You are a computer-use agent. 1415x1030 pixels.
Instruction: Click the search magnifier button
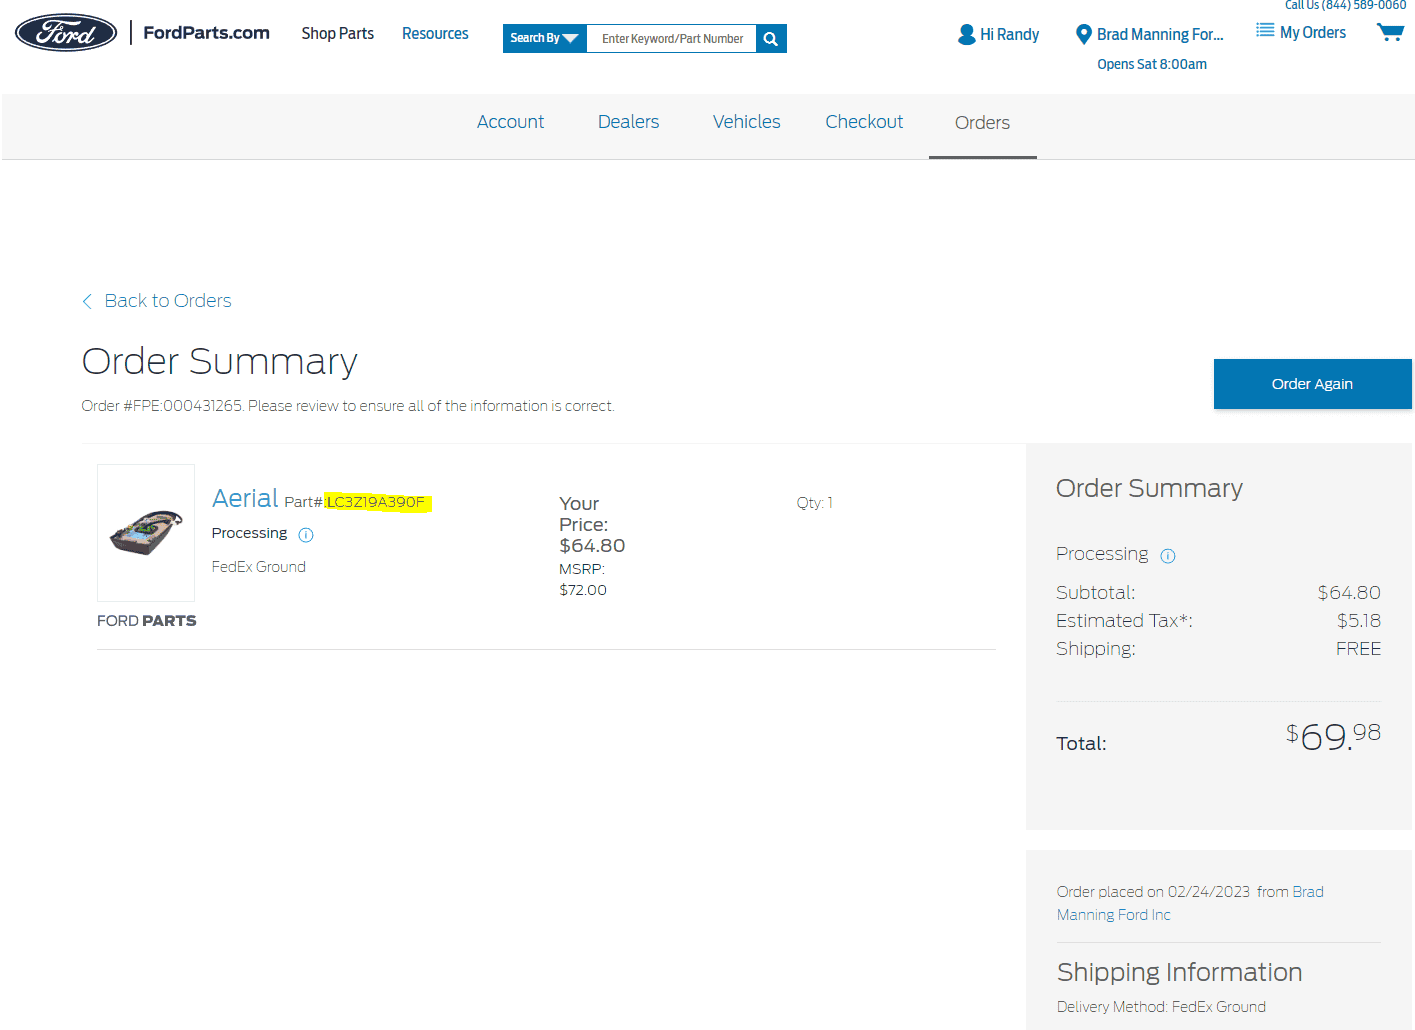tap(771, 39)
